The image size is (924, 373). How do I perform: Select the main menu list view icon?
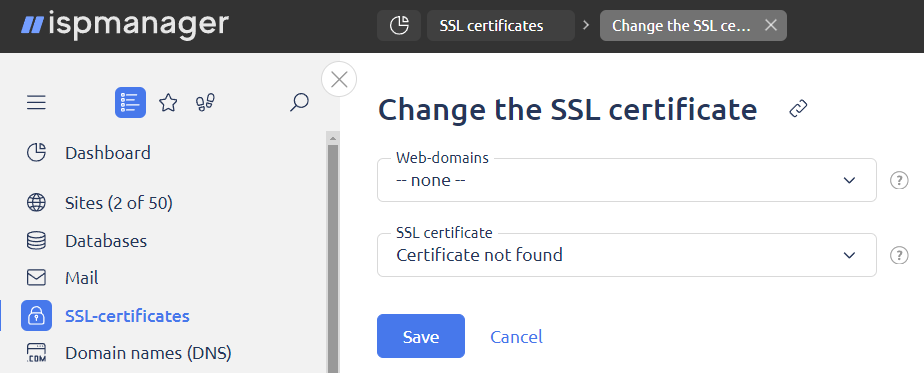130,103
